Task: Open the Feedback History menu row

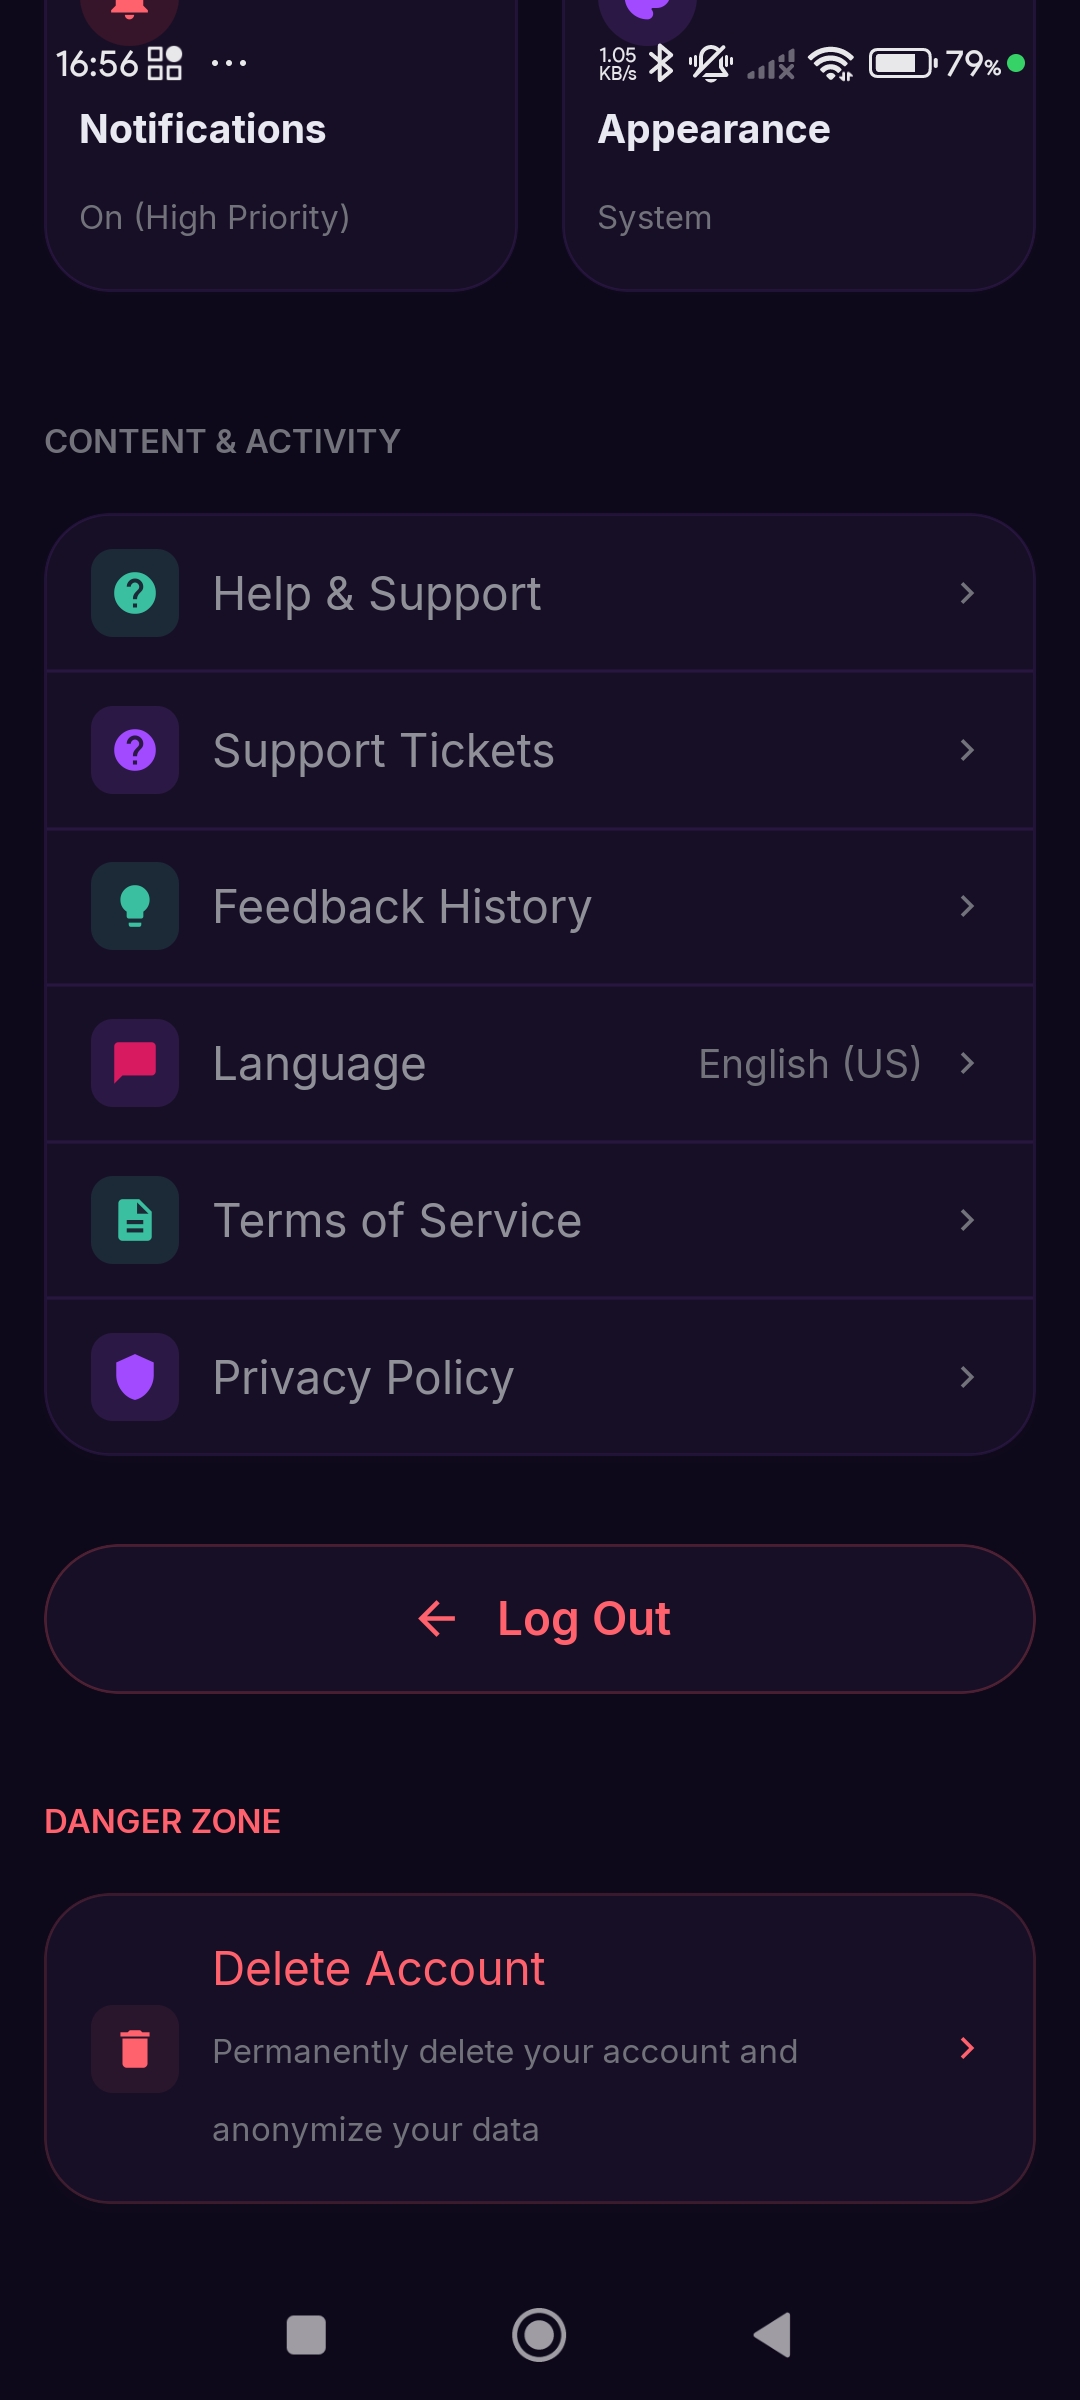Action: tap(540, 907)
